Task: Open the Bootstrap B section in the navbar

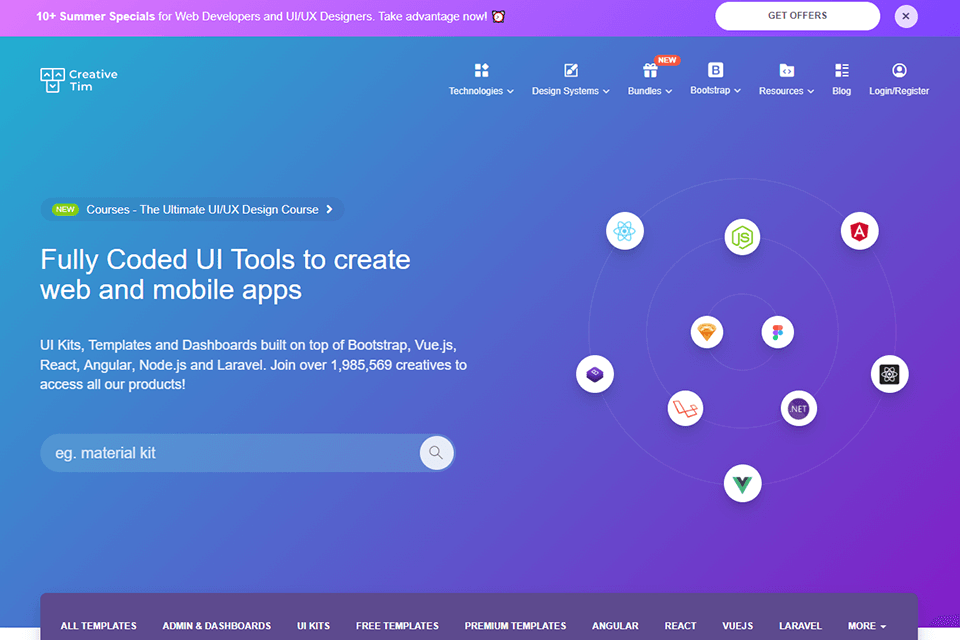Action: coord(715,78)
